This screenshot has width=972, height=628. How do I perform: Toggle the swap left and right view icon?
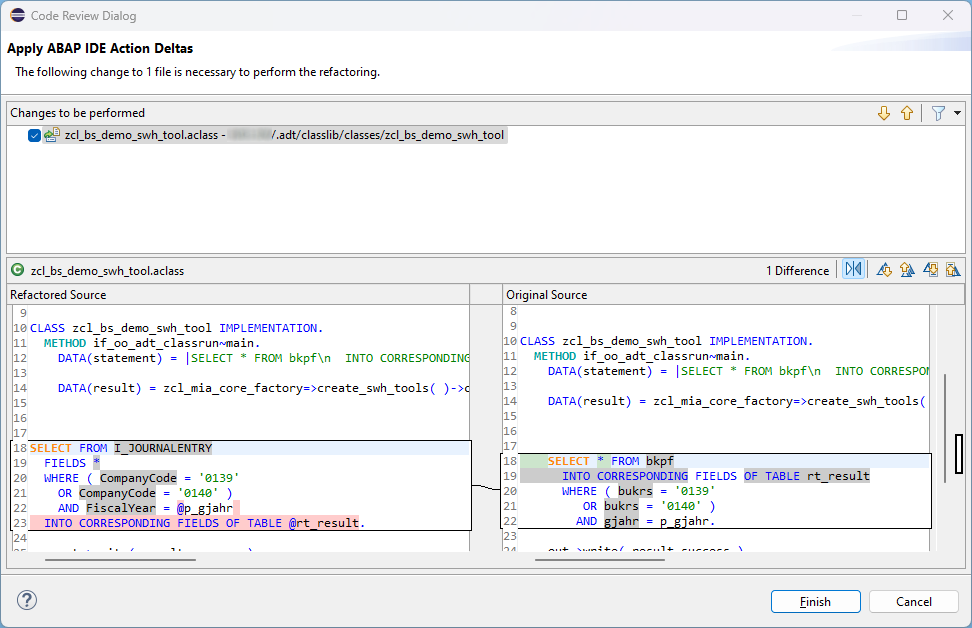(x=854, y=270)
